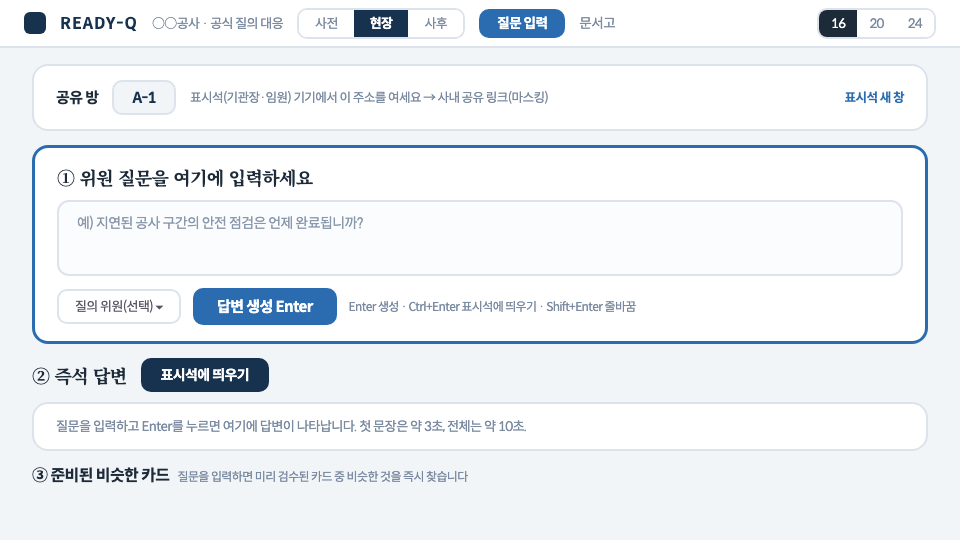Click the 공유 방 label
This screenshot has height=540, width=960.
pos(77,97)
